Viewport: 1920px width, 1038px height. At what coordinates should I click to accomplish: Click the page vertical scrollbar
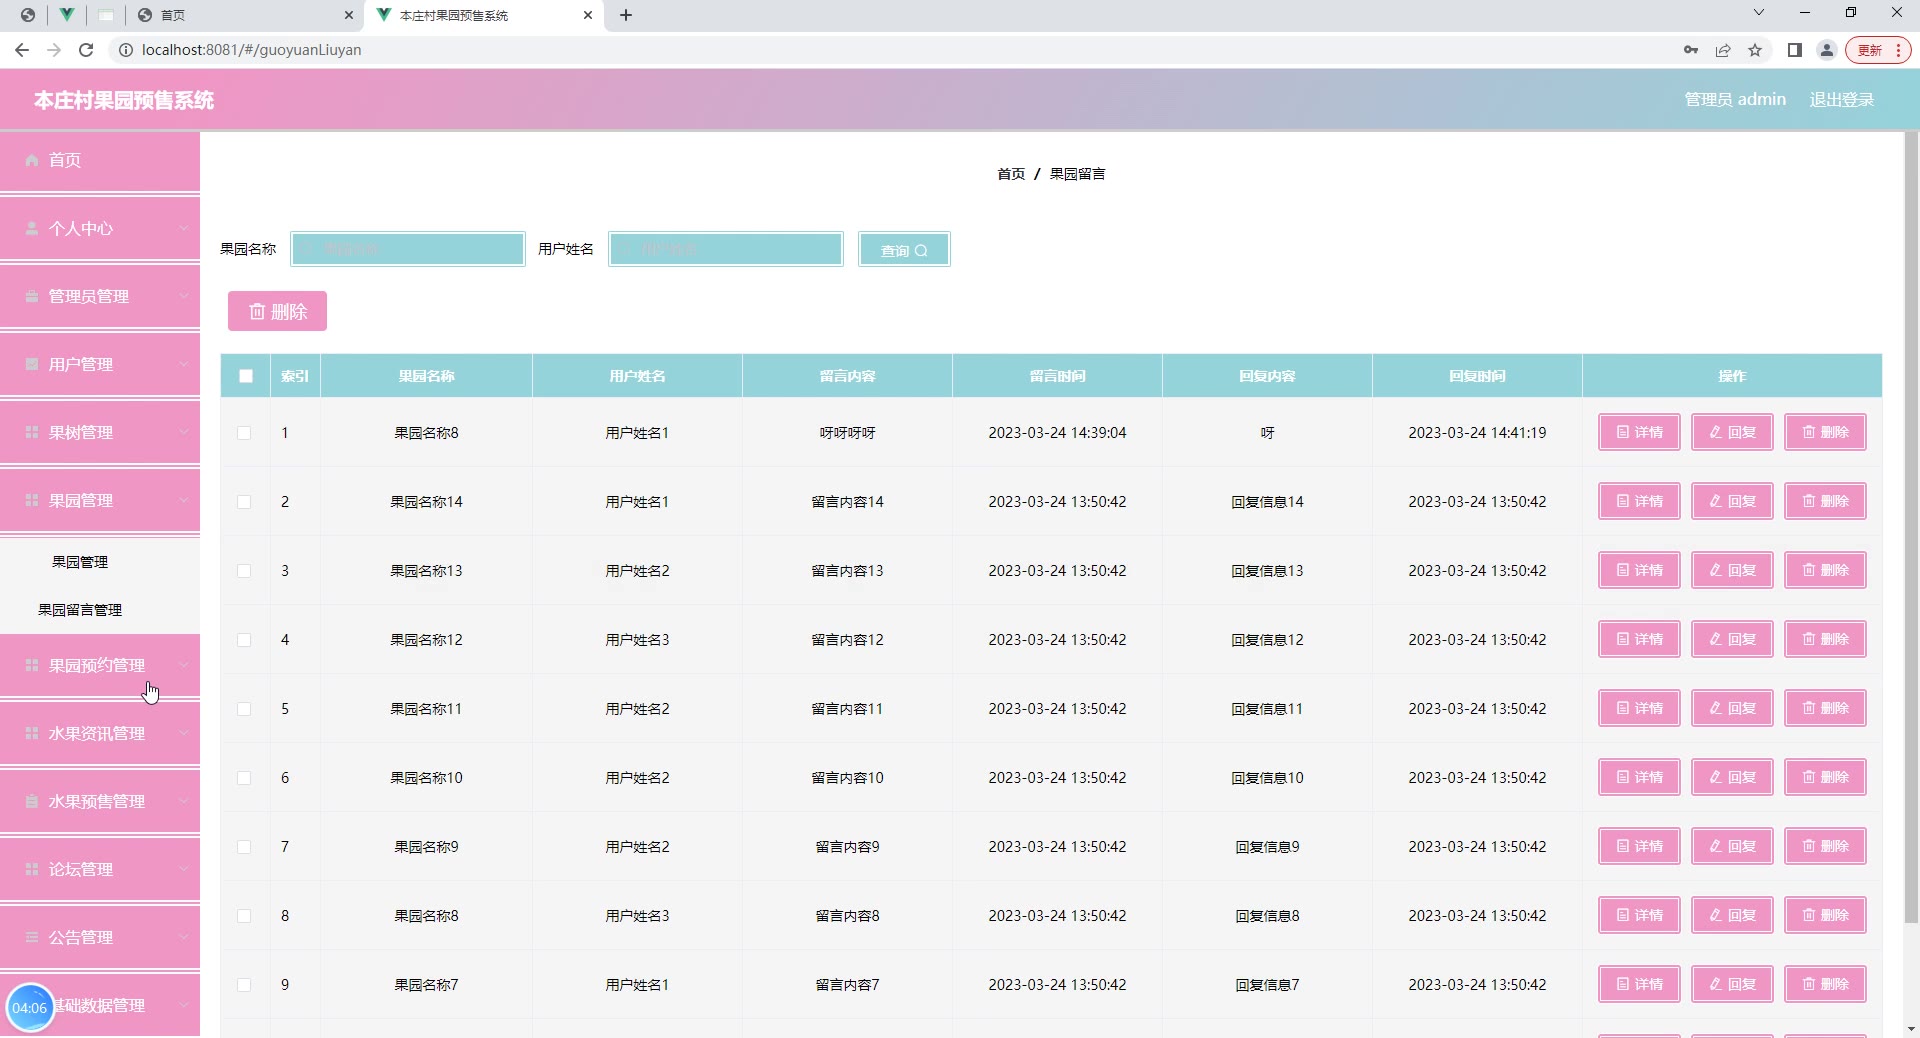[x=1911, y=527]
